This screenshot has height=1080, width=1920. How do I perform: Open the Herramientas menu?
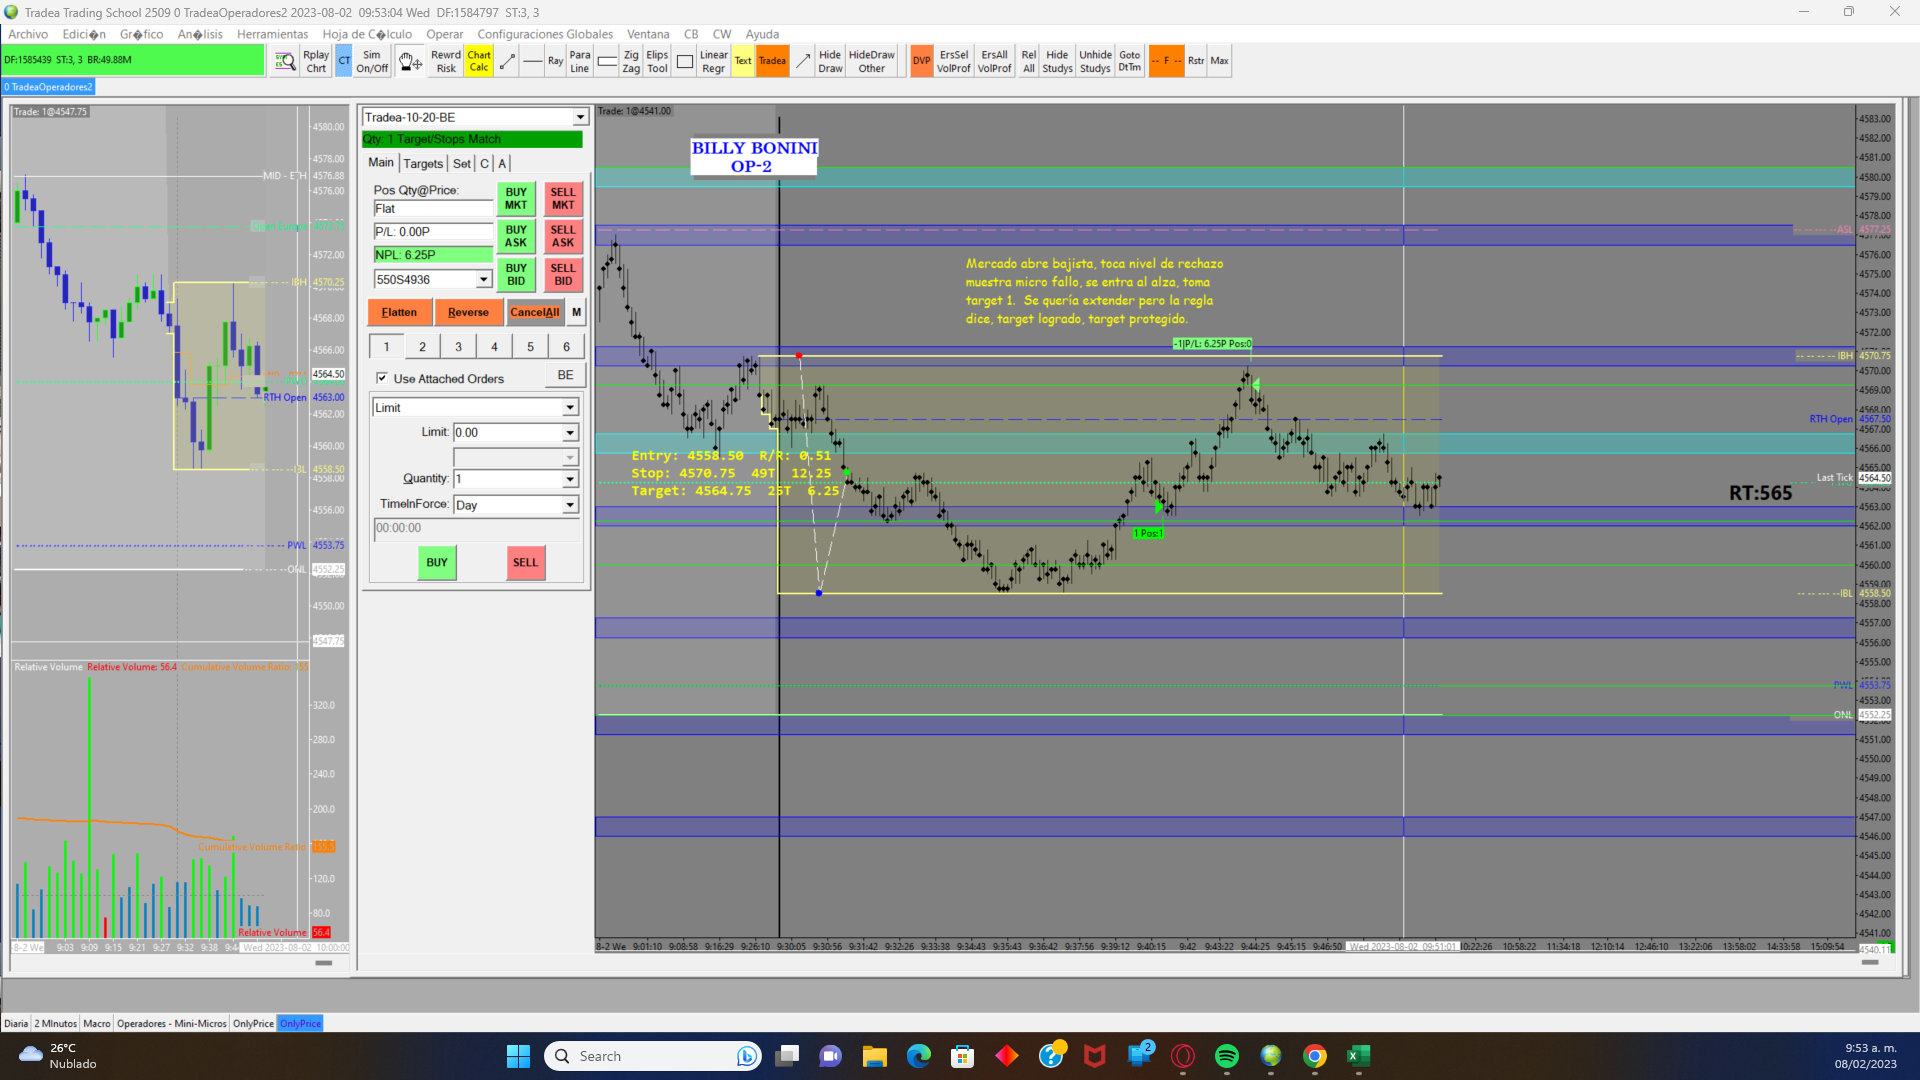272,34
